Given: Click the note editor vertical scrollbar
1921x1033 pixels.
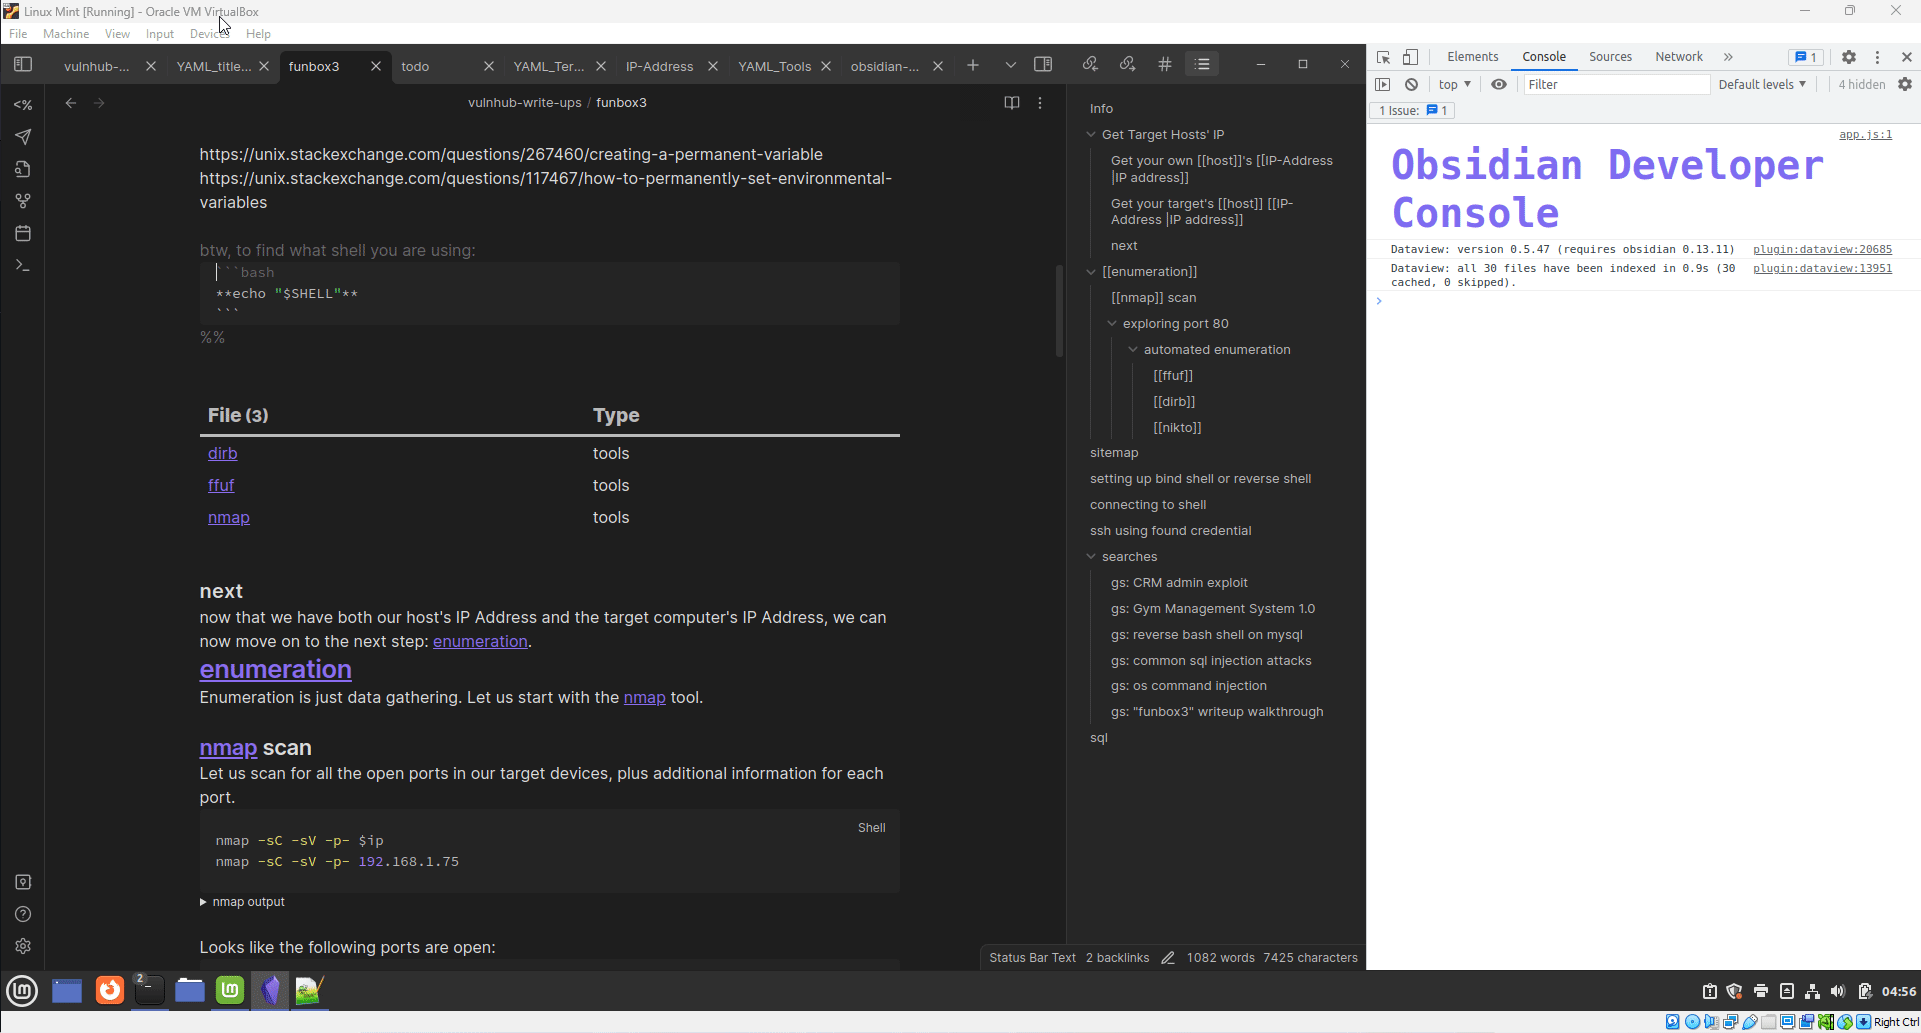Looking at the screenshot, I should (1059, 311).
